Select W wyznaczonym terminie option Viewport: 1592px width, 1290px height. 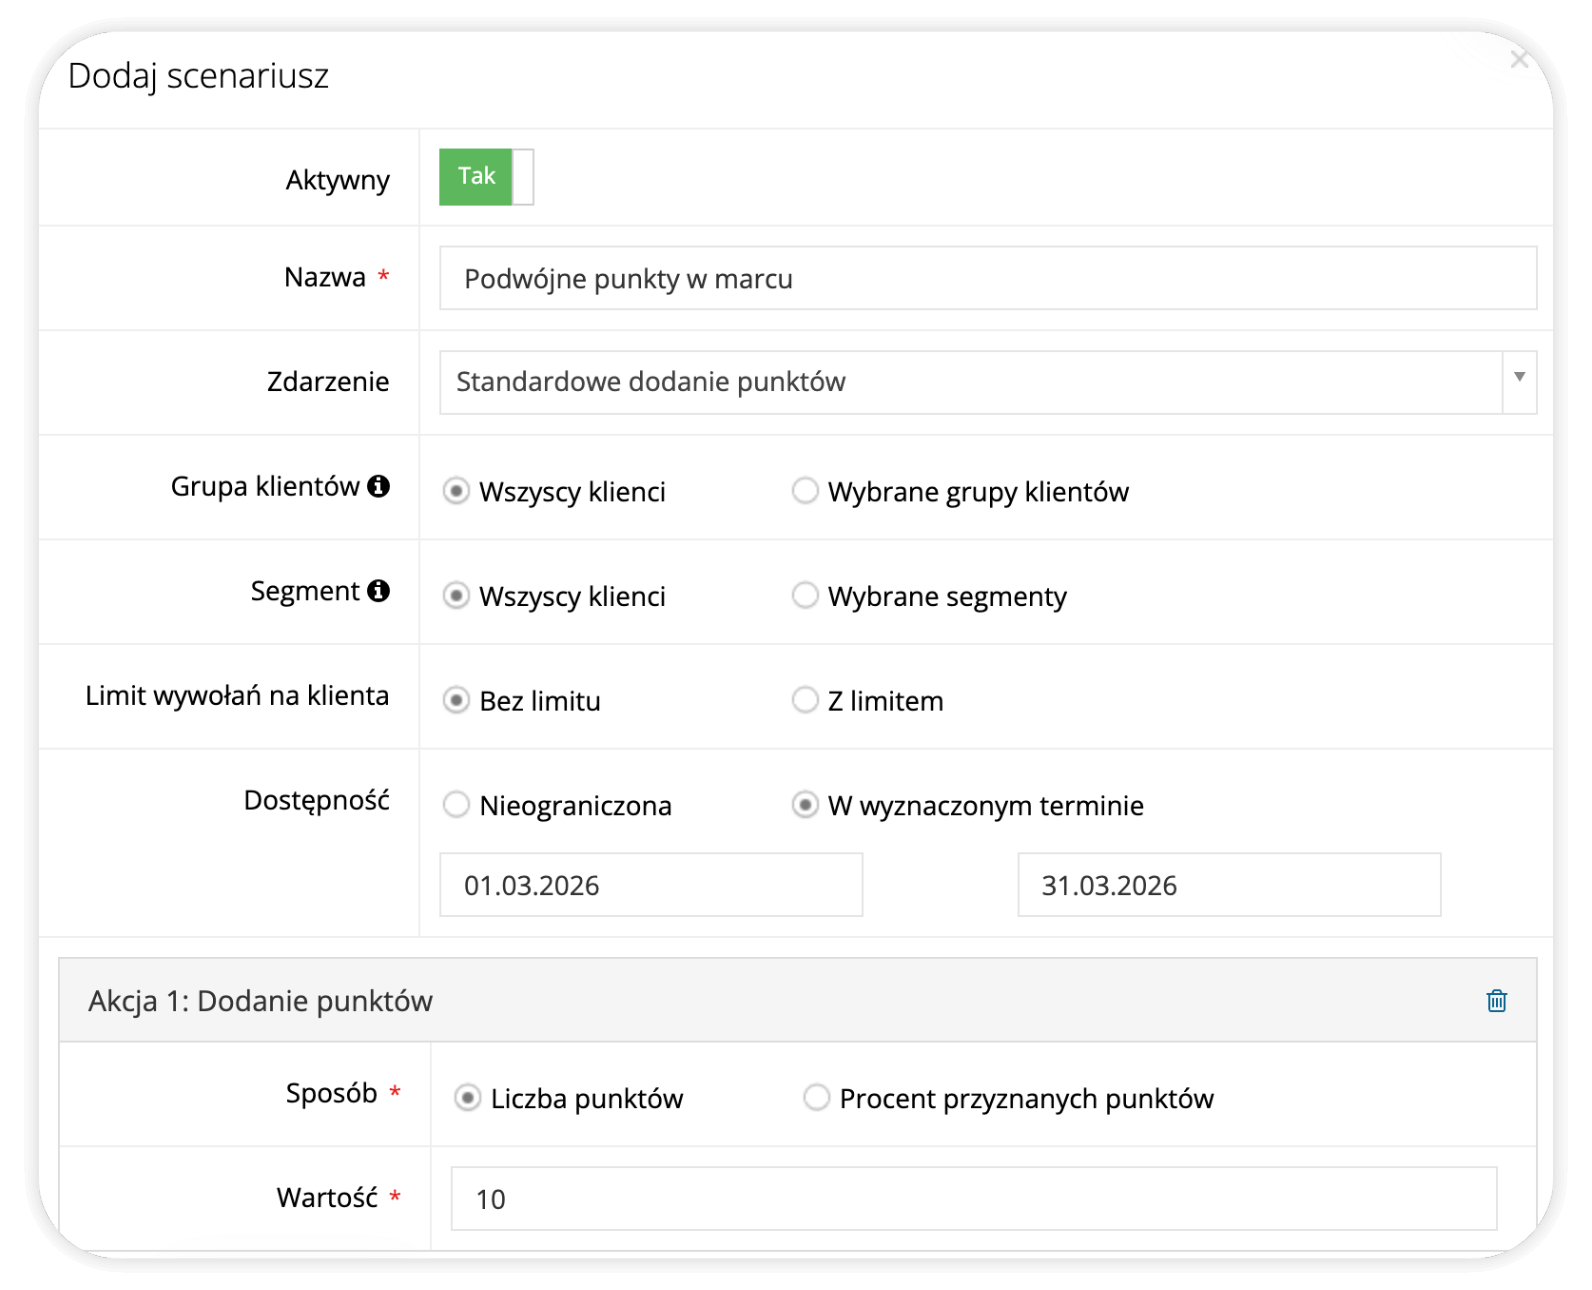pyautogui.click(x=805, y=805)
